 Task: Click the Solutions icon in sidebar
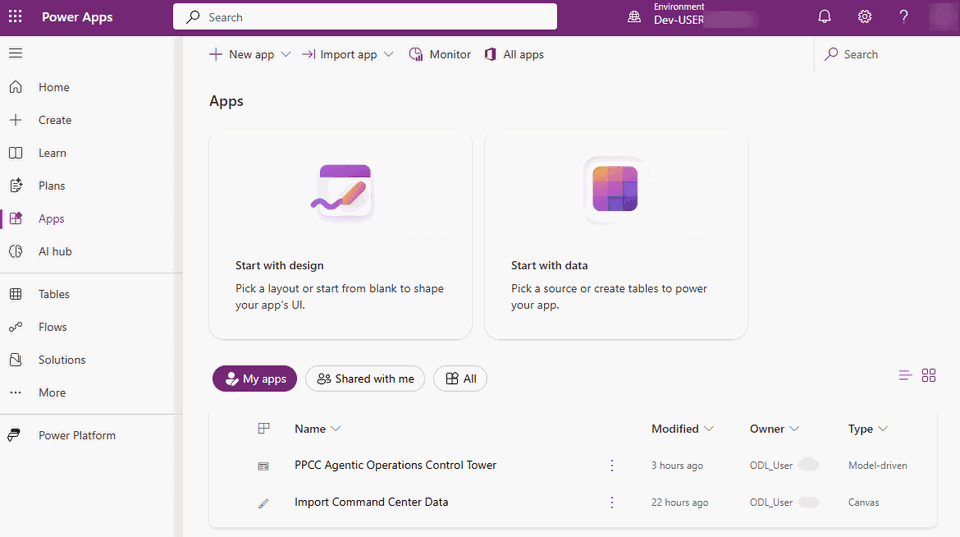(15, 360)
